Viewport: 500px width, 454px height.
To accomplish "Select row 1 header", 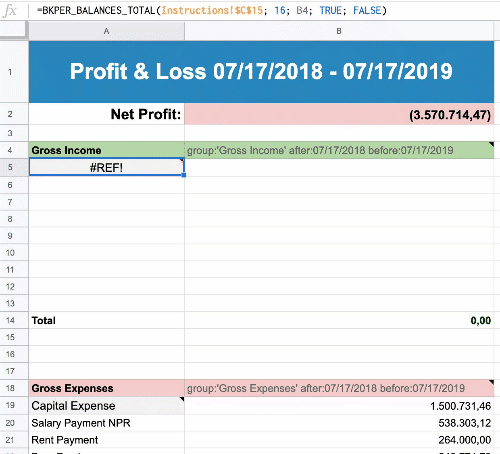I will 14,72.
